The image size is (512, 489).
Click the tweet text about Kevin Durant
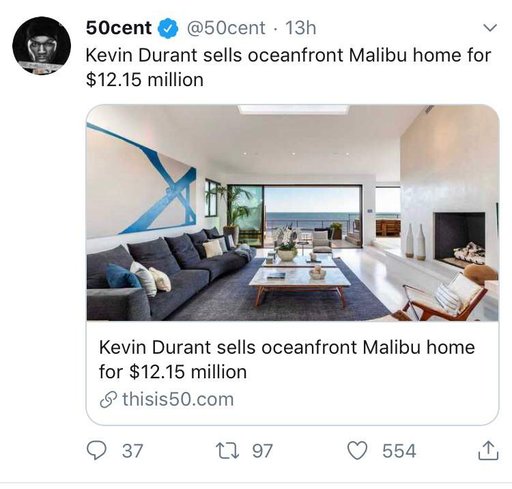(x=288, y=67)
